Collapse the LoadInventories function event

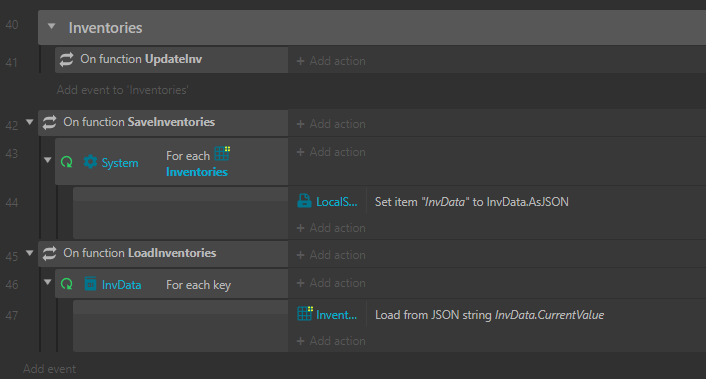click(x=30, y=253)
